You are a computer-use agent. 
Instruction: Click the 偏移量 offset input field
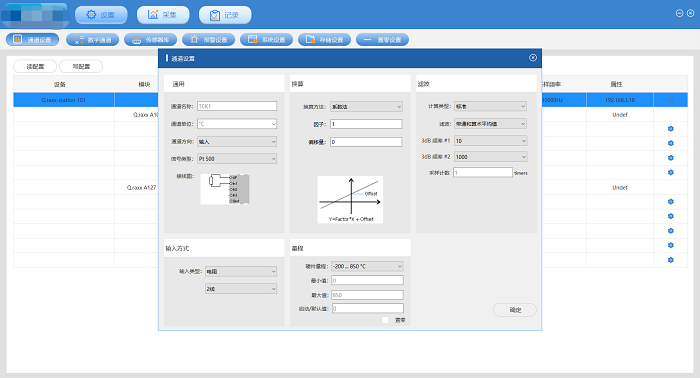click(x=366, y=142)
